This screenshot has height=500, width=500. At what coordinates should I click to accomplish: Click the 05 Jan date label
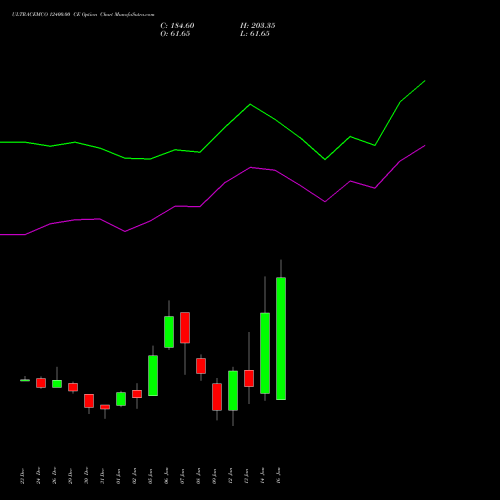click(151, 476)
